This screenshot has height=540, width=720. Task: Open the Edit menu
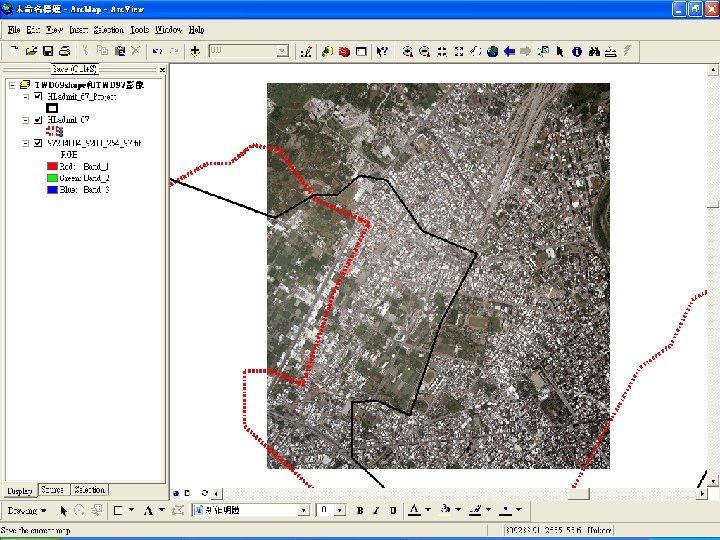pos(33,30)
